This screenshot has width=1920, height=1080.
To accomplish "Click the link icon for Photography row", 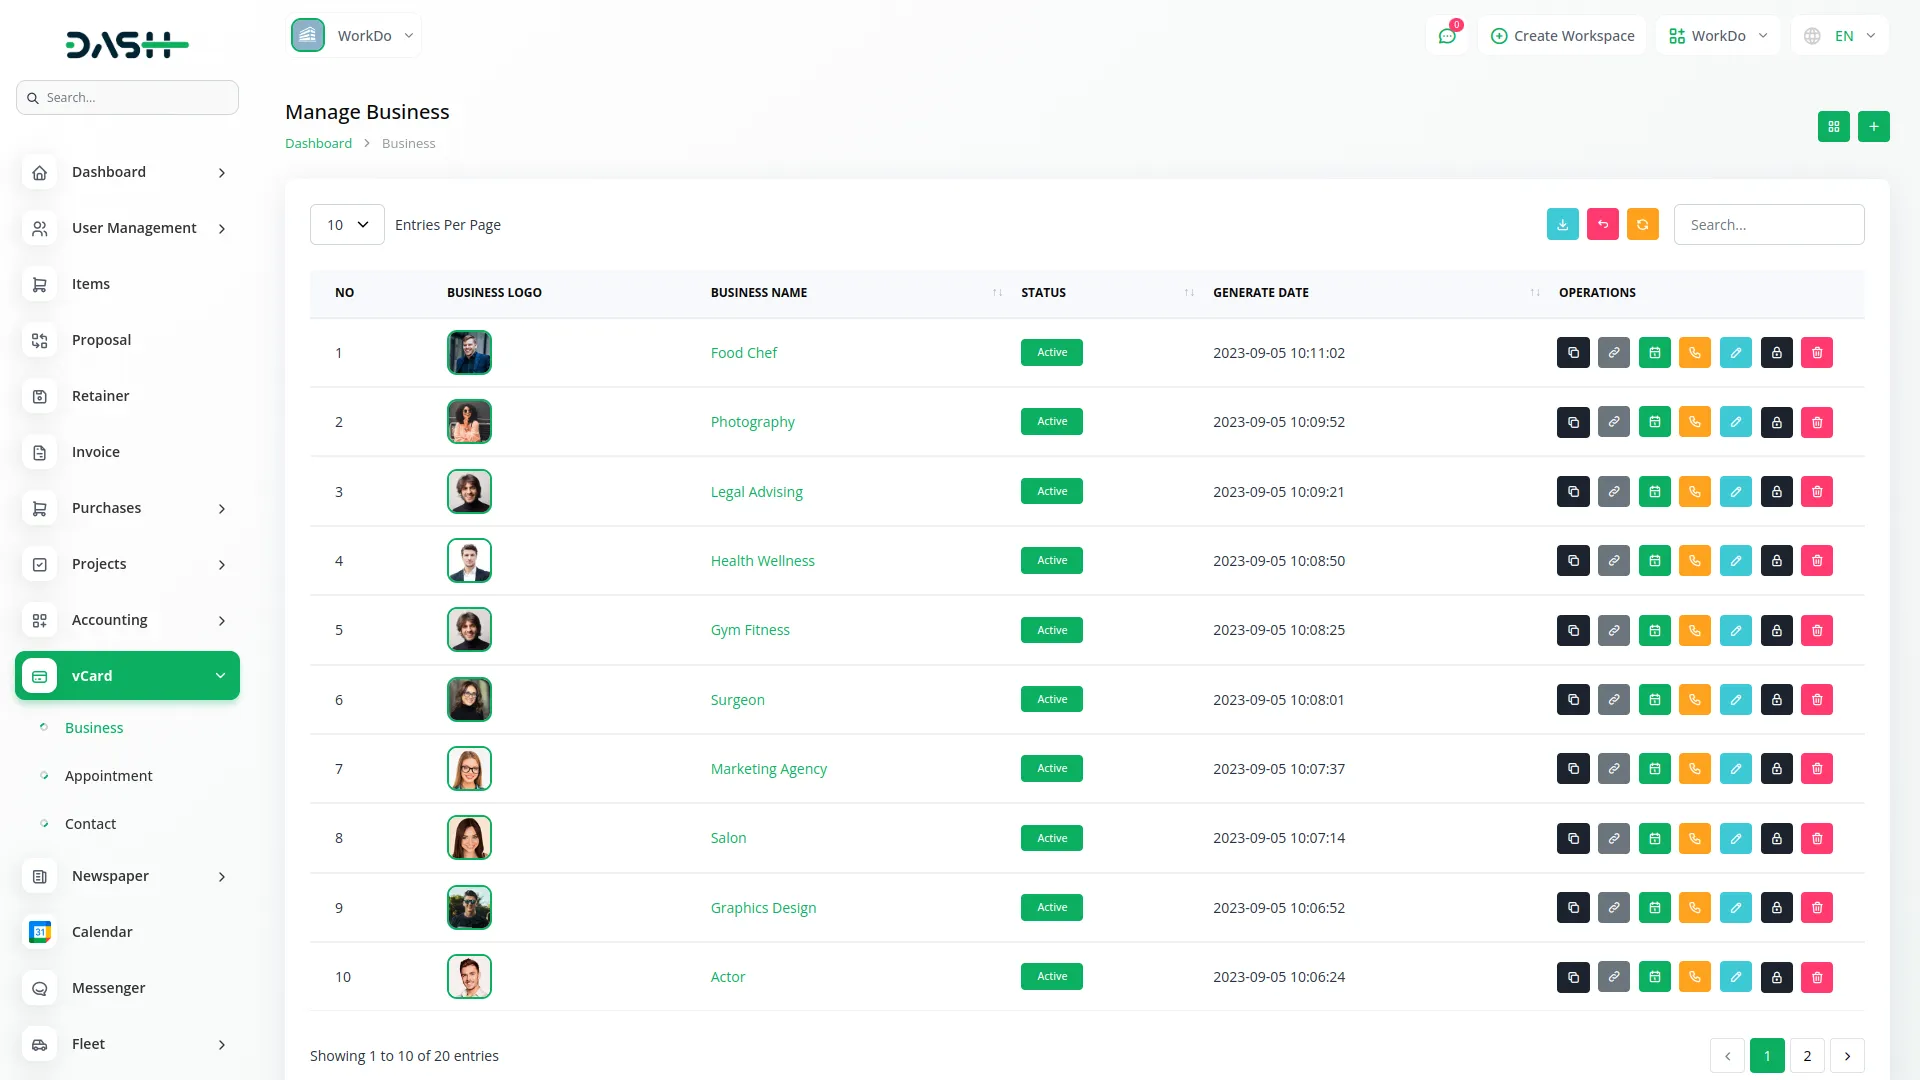I will [1614, 422].
